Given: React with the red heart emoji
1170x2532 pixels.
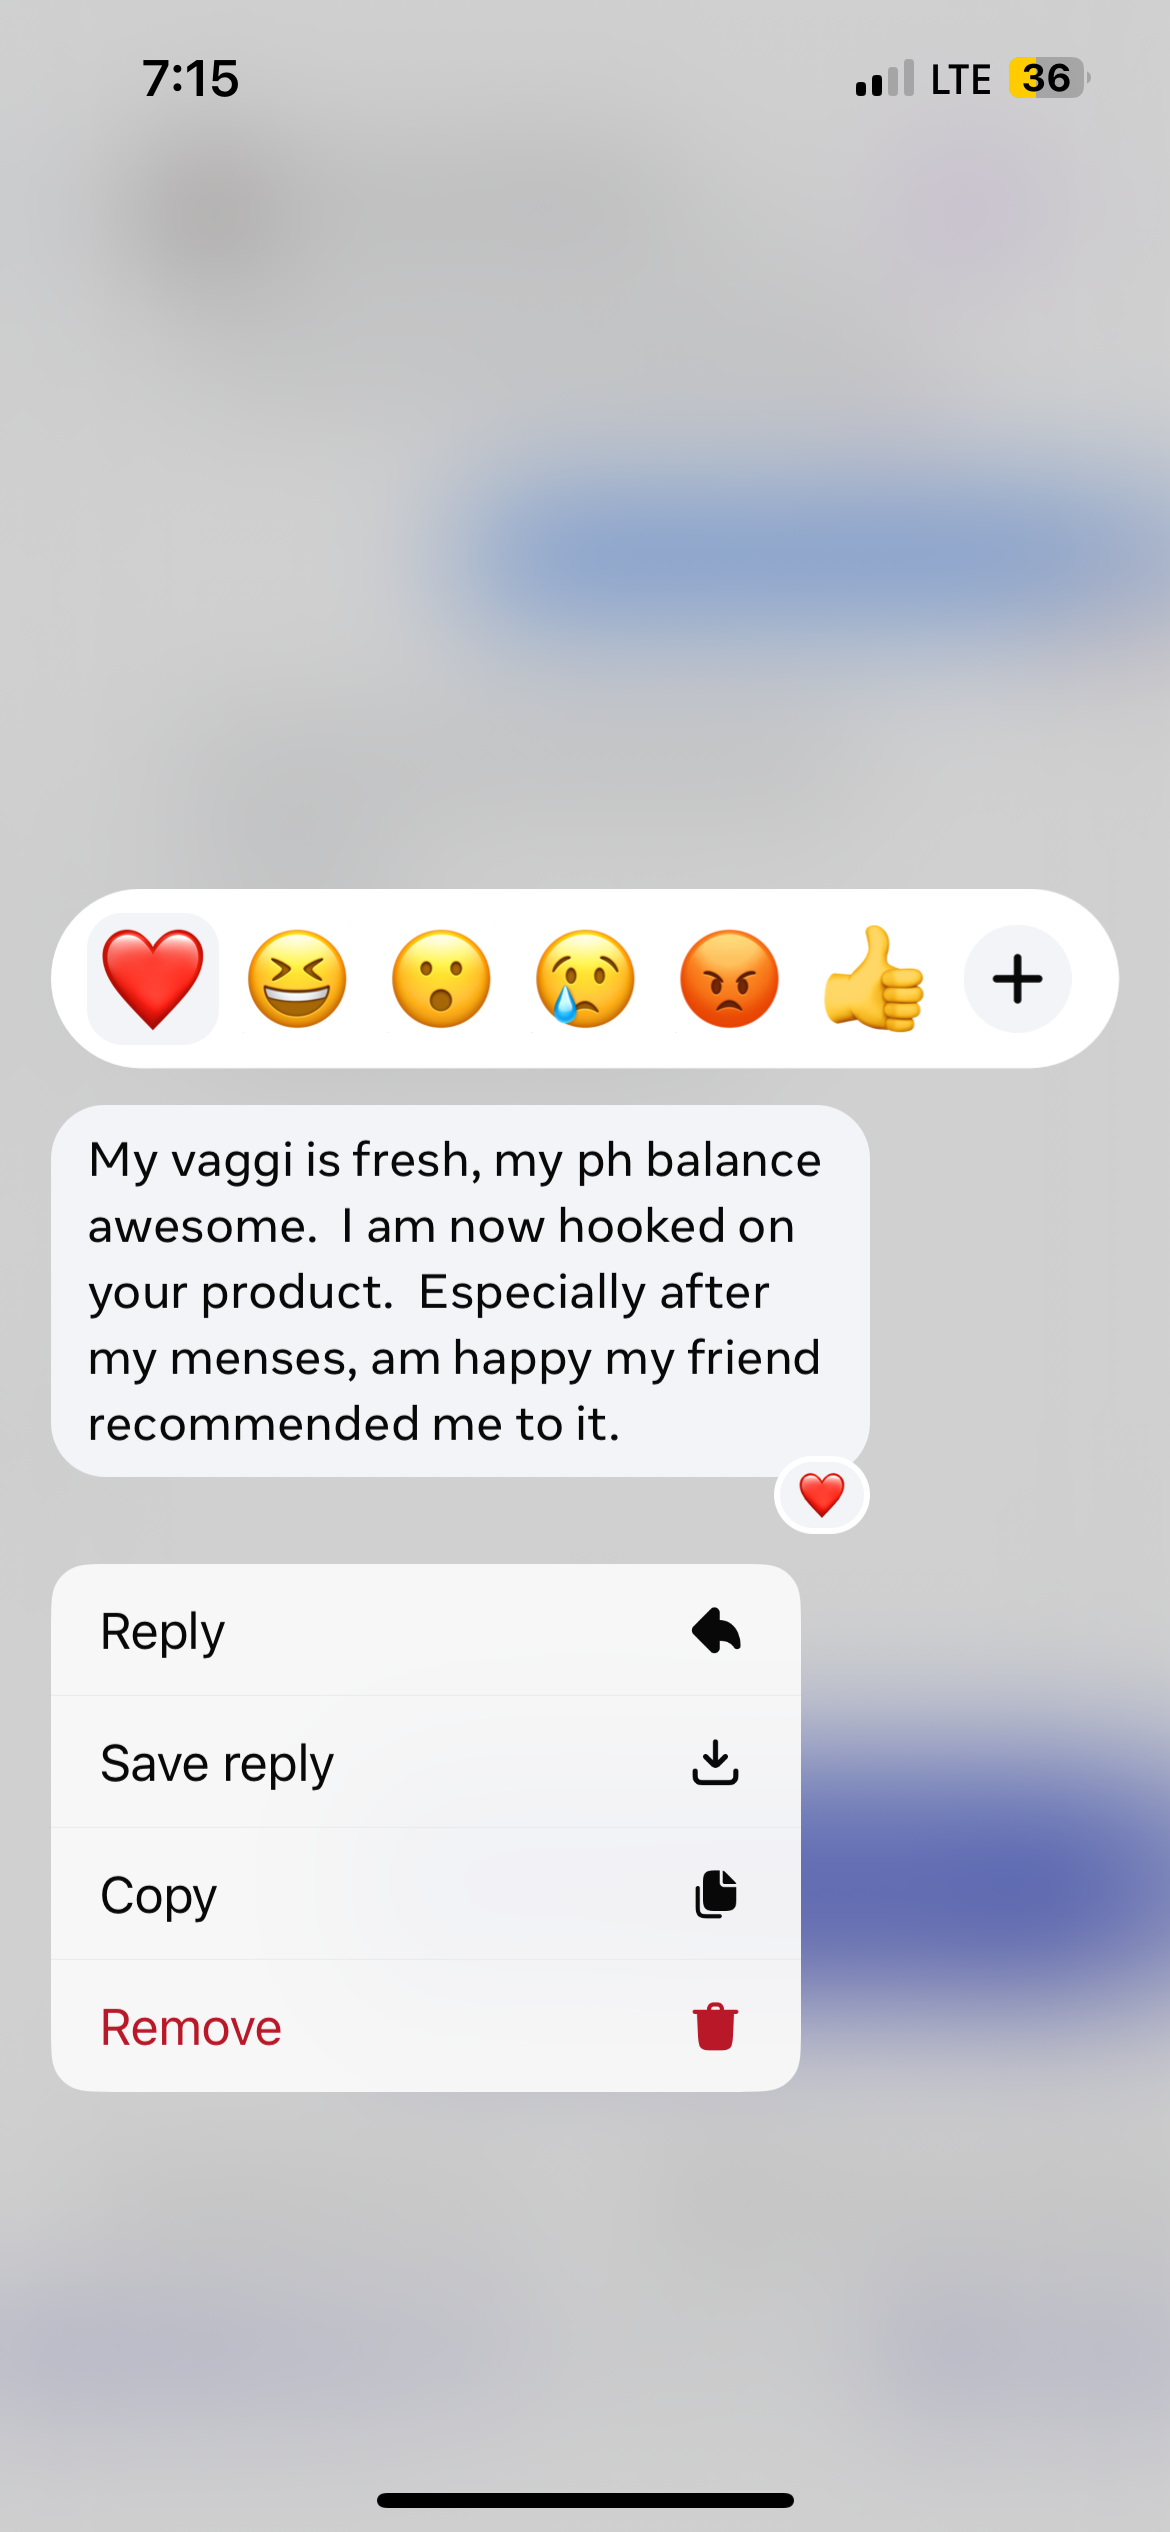Looking at the screenshot, I should tap(153, 979).
